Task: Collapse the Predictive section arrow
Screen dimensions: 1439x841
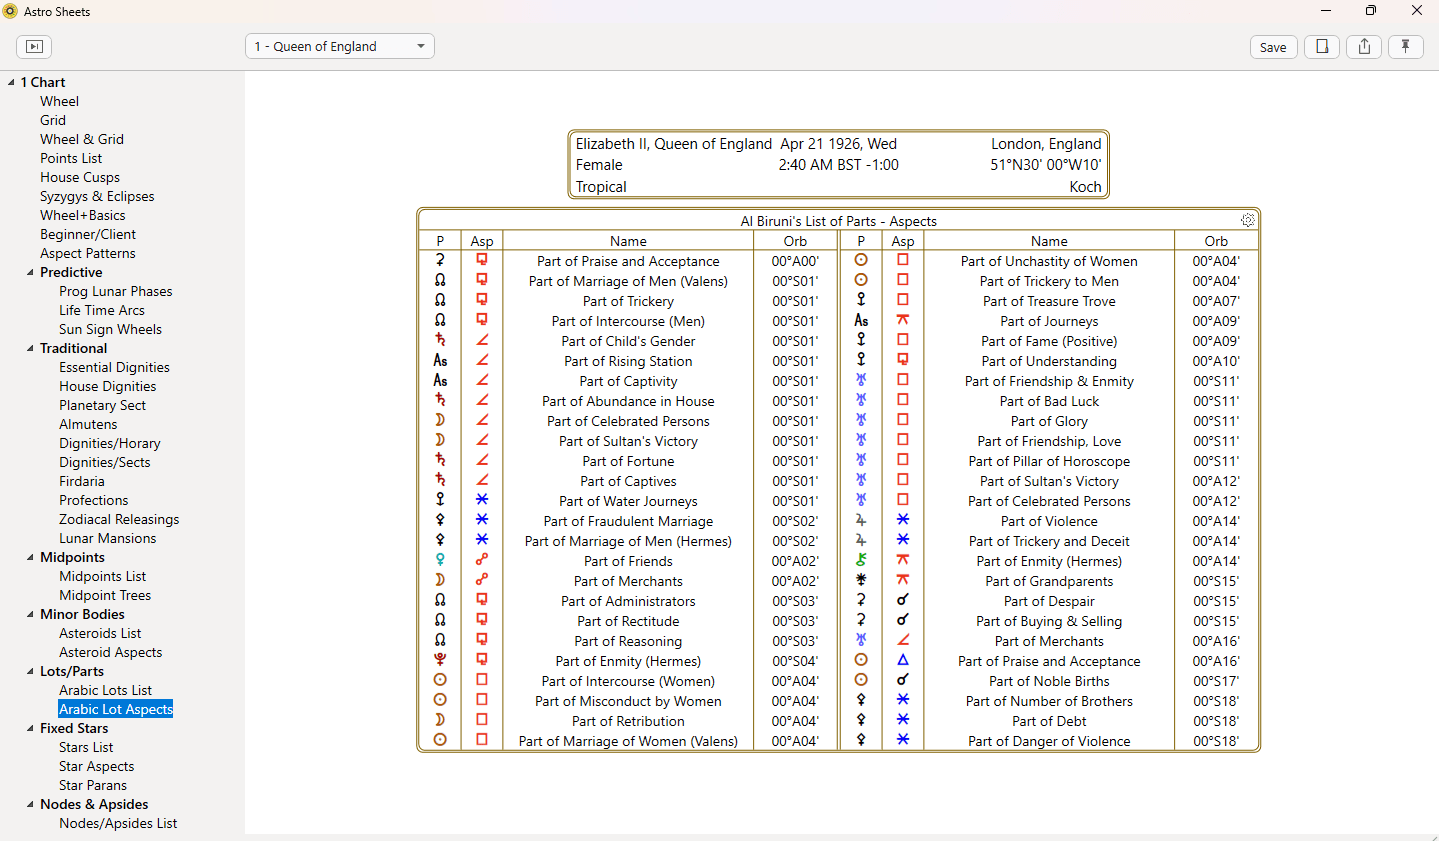Action: click(30, 272)
